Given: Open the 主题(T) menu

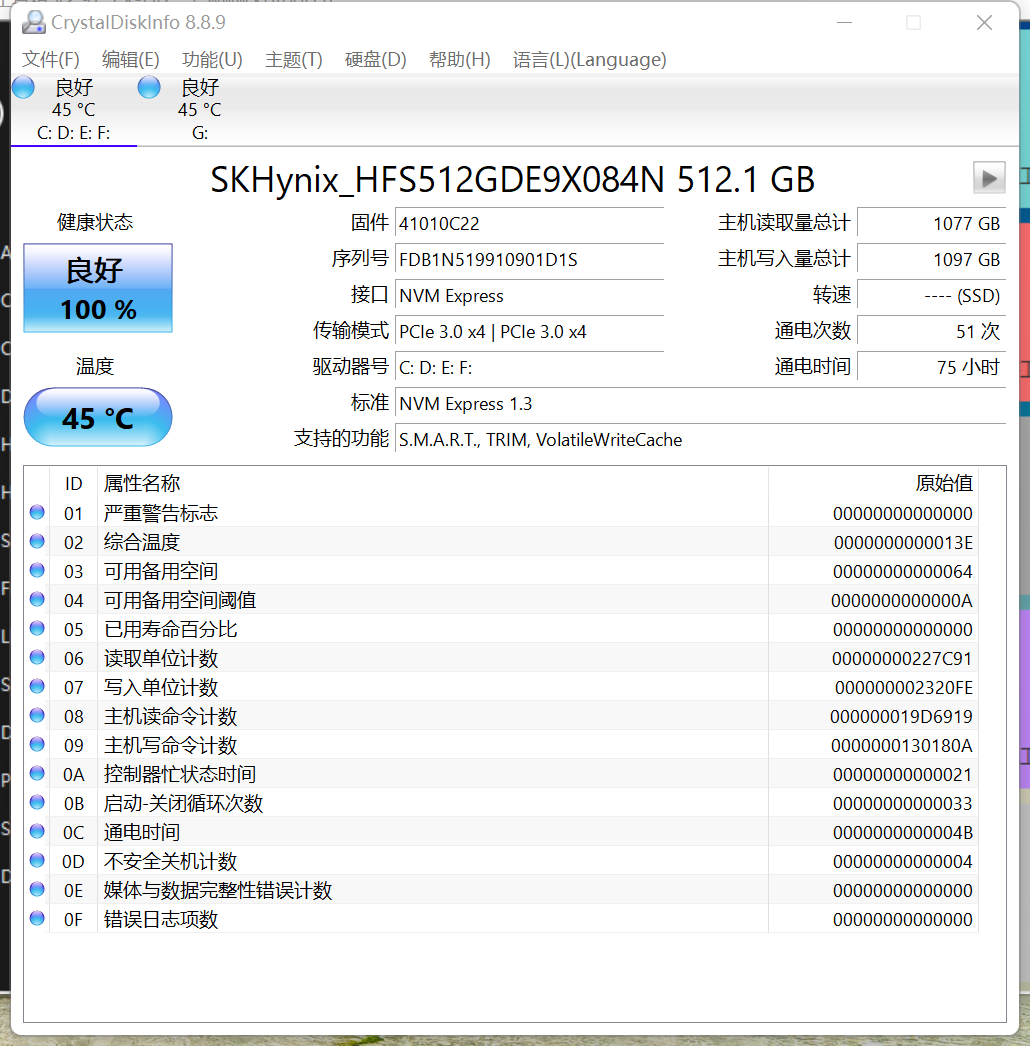Looking at the screenshot, I should pyautogui.click(x=294, y=60).
